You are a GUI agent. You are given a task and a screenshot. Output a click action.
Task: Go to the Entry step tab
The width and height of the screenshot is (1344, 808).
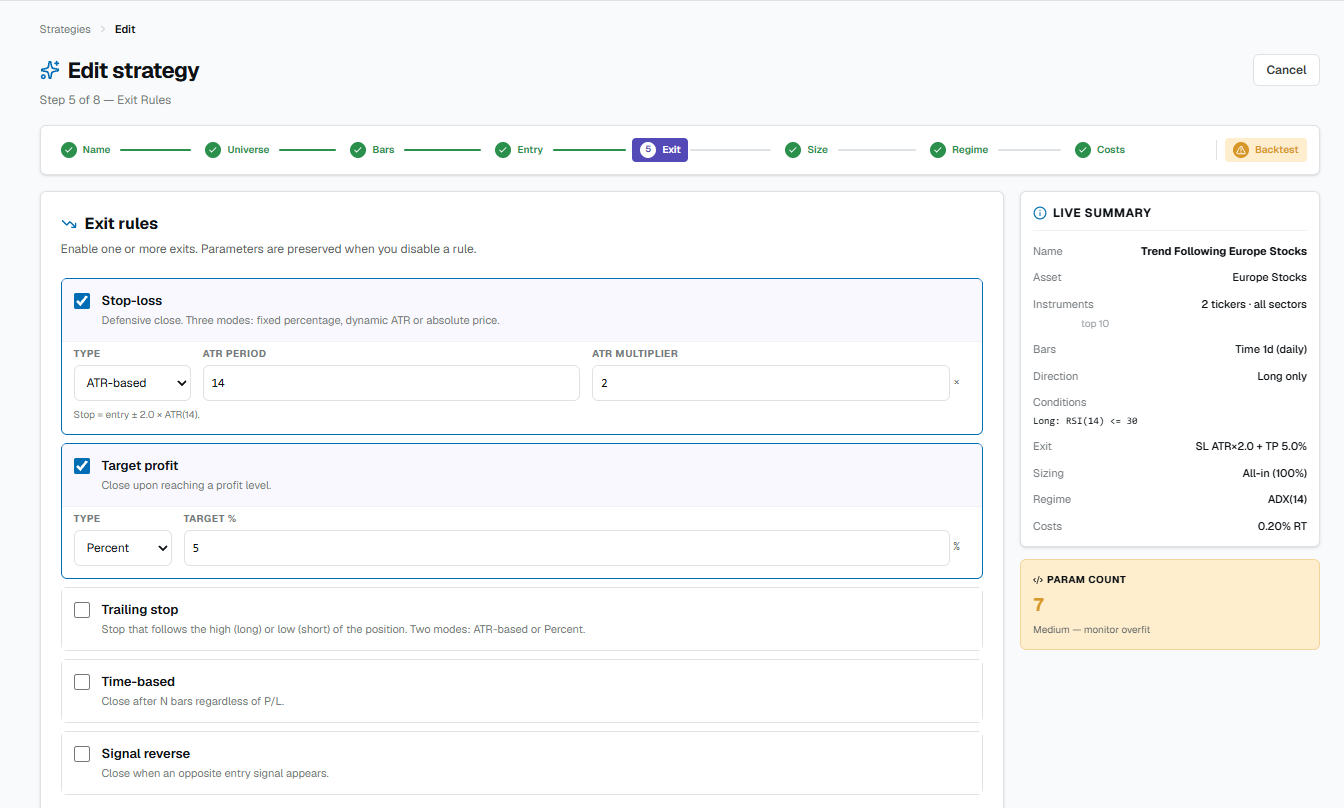point(519,150)
